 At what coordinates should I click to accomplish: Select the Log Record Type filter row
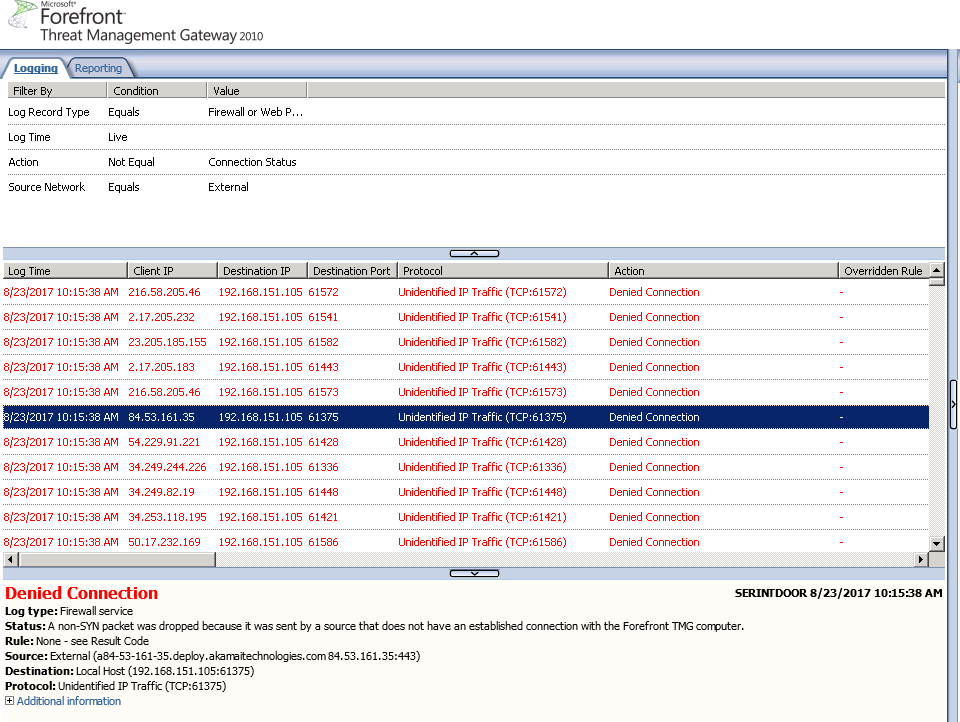pos(49,112)
